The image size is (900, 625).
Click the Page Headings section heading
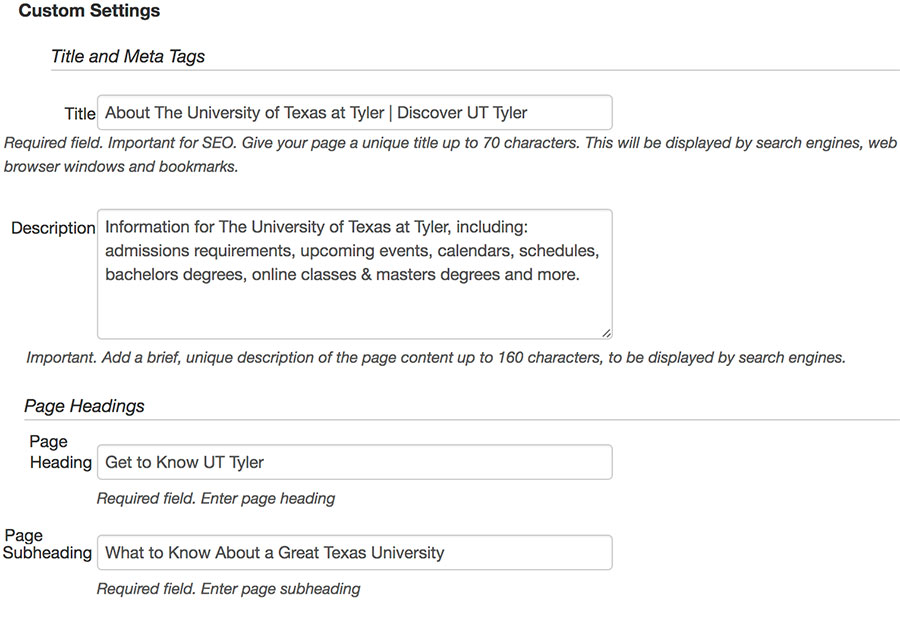[84, 406]
